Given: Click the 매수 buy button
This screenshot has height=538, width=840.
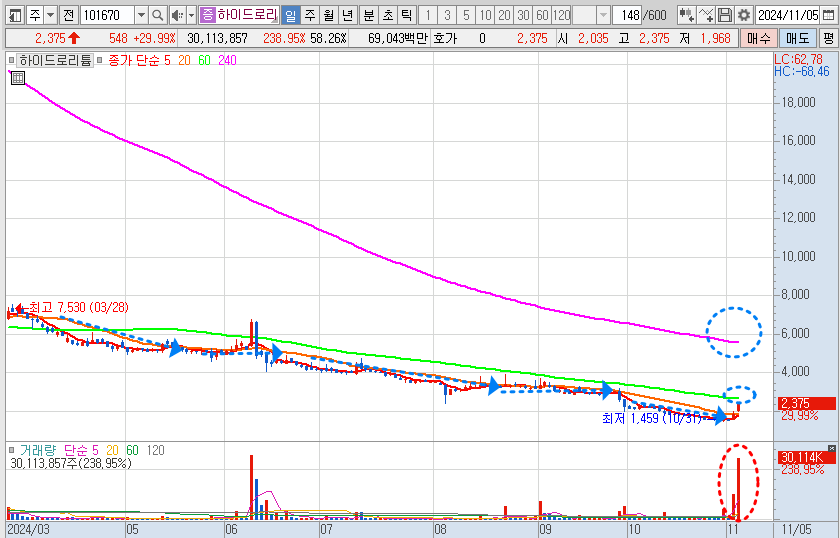Looking at the screenshot, I should pos(759,38).
